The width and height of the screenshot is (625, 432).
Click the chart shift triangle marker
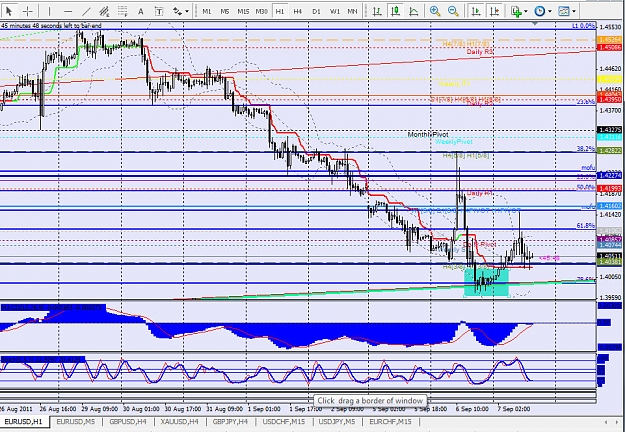(x=536, y=24)
